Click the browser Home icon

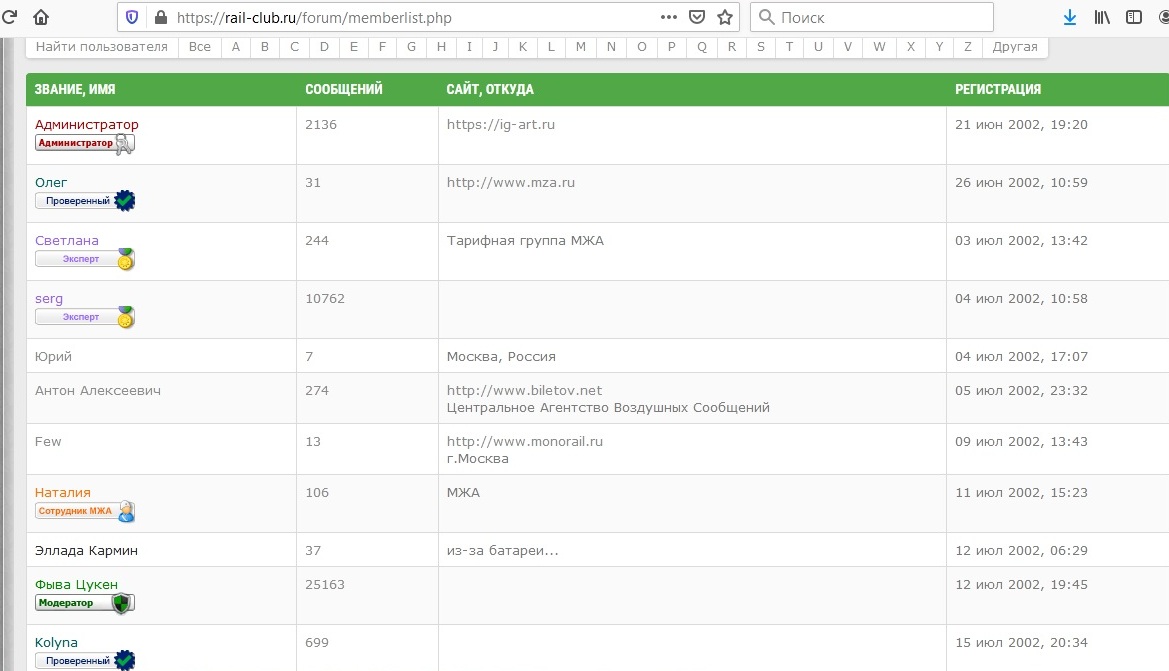[x=41, y=17]
